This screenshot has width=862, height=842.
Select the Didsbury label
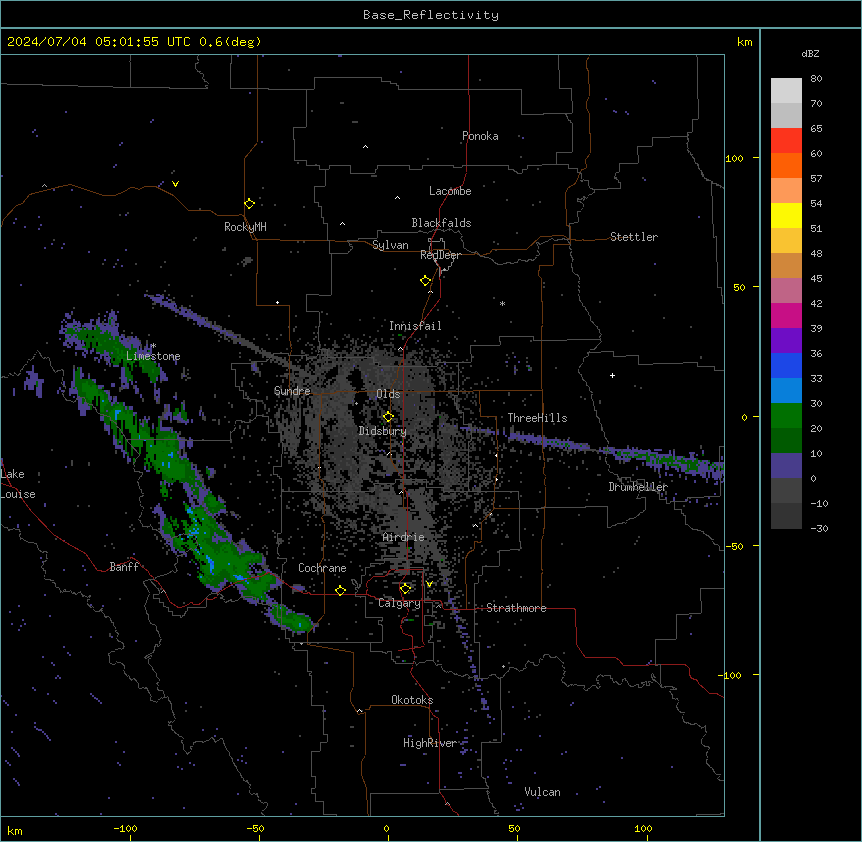tap(383, 431)
